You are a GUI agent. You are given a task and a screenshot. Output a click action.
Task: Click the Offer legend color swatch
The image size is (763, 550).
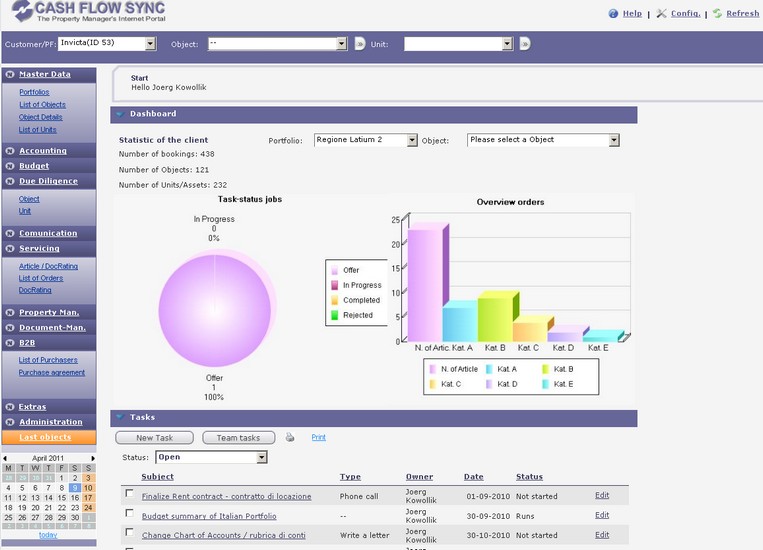point(335,270)
